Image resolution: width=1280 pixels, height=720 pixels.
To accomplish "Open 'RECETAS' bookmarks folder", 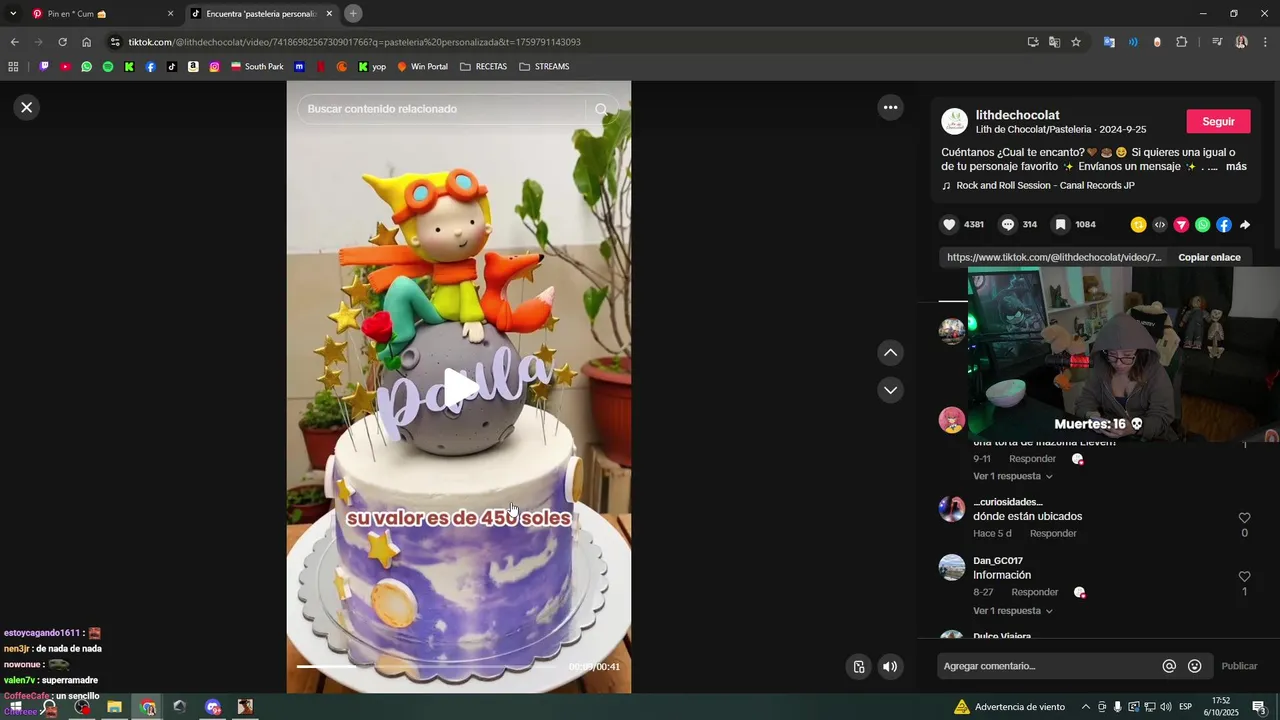I will tap(483, 67).
